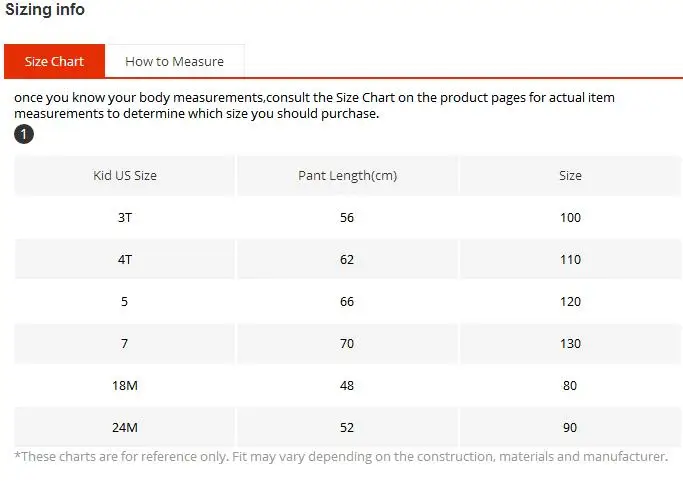Click the black number 1 circle icon
The height and width of the screenshot is (481, 683).
coord(24,134)
